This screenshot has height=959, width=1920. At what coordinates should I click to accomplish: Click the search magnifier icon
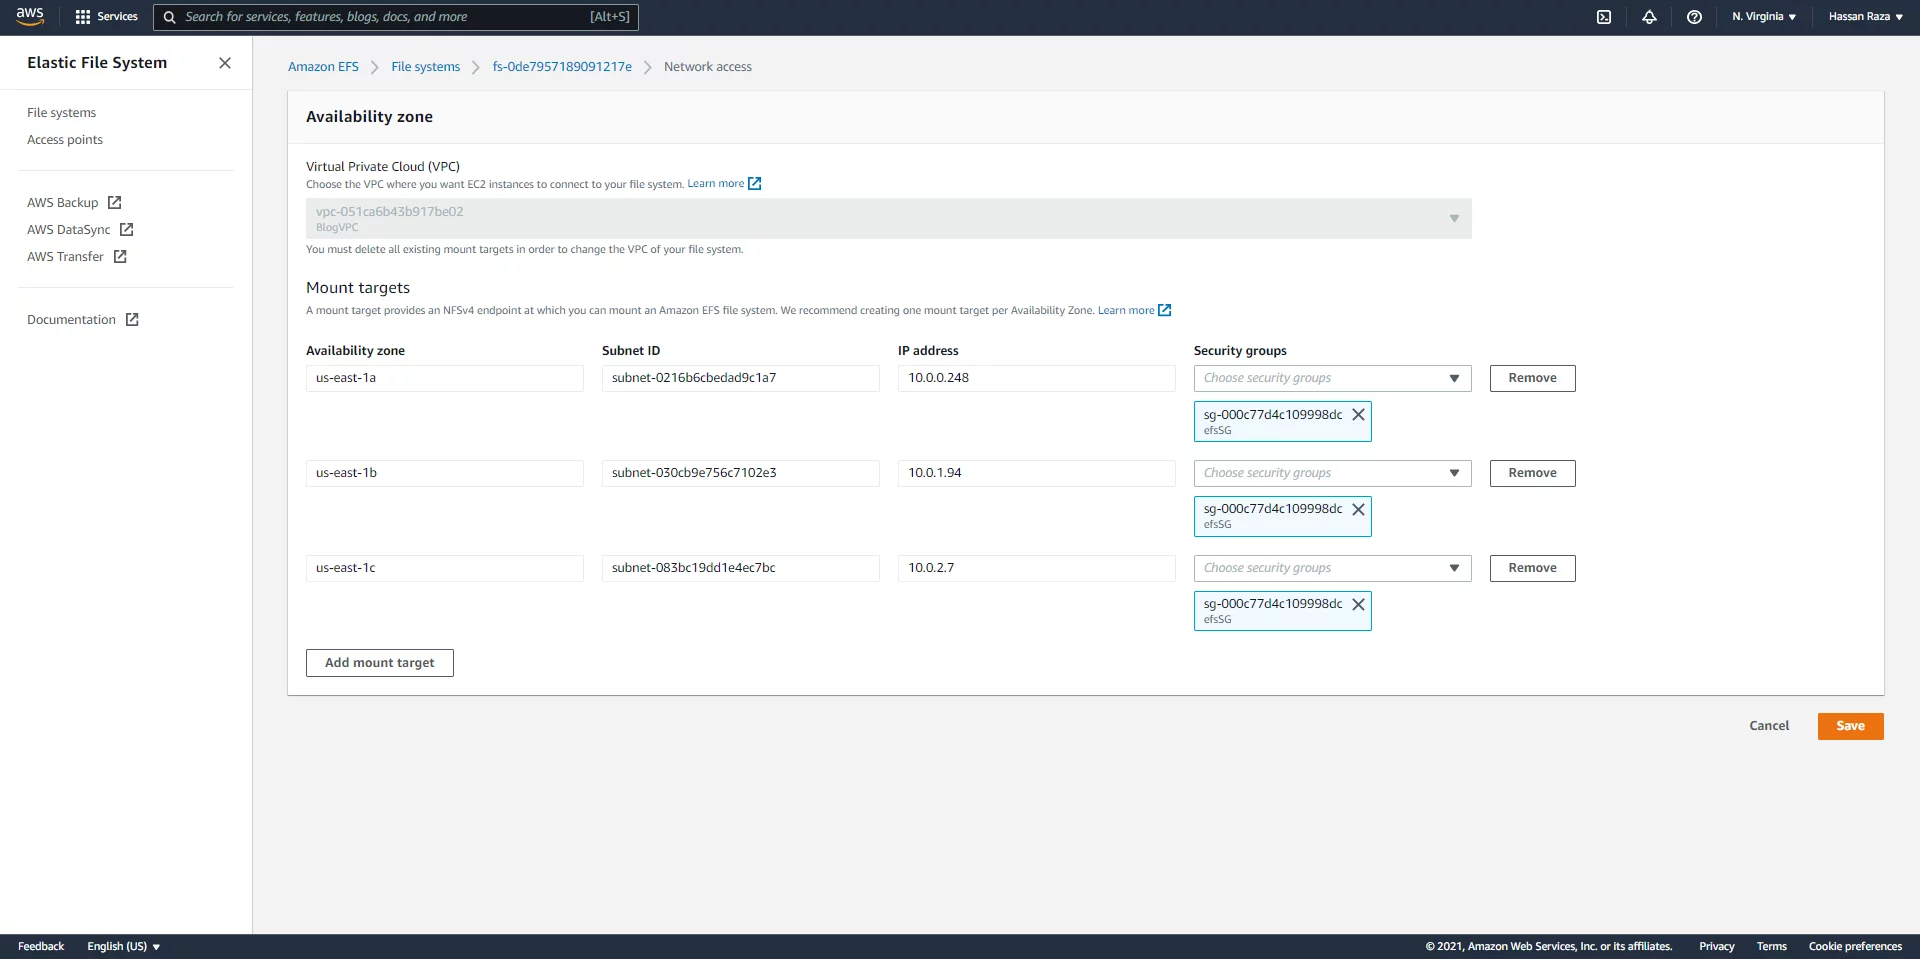click(170, 17)
